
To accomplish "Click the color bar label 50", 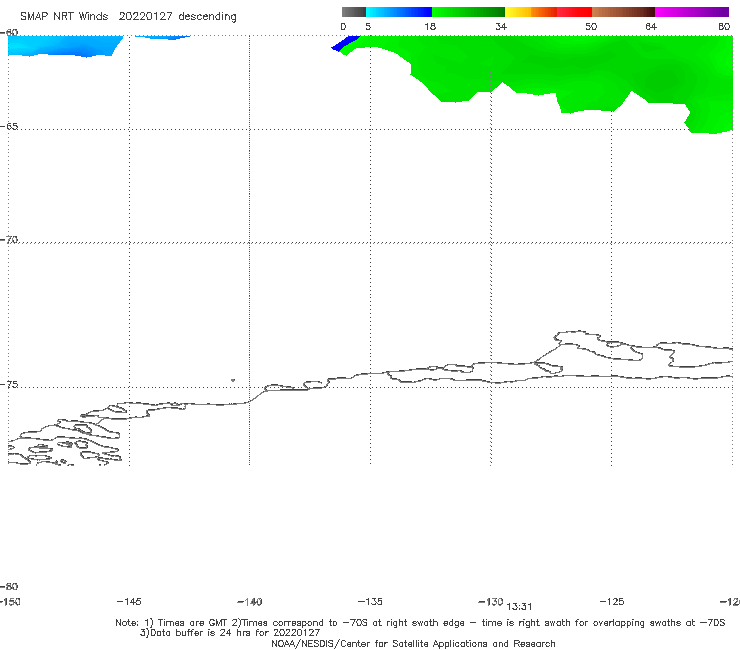I will [591, 26].
